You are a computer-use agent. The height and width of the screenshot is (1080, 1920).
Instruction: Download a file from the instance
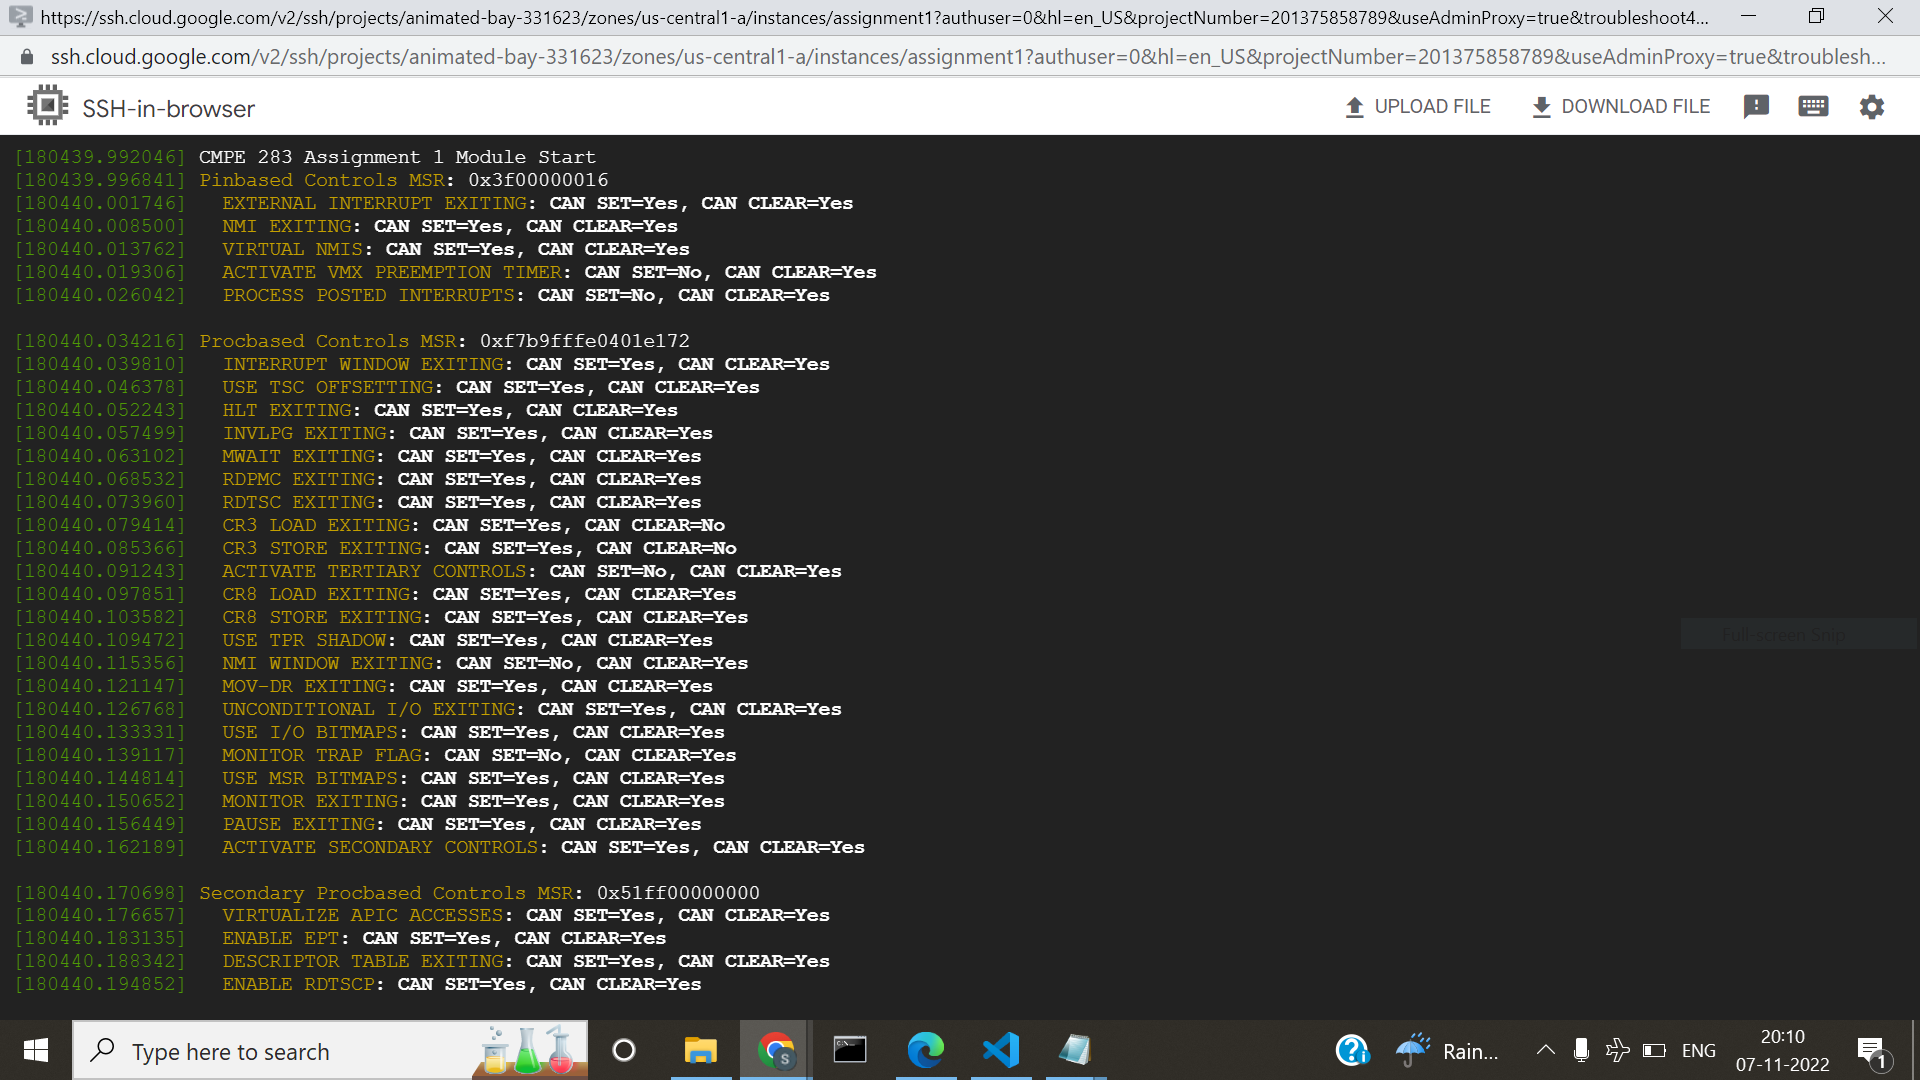click(x=1620, y=106)
